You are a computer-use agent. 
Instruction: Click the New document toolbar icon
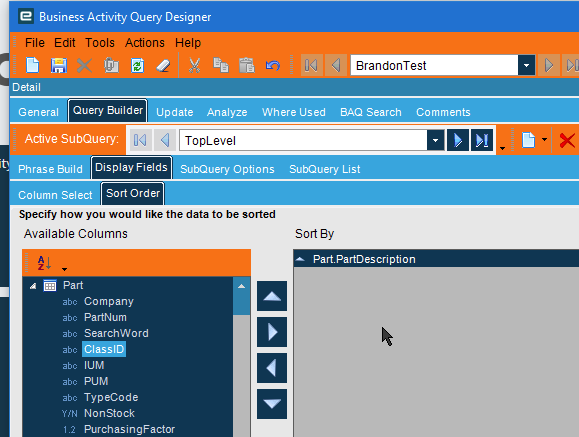coord(32,65)
